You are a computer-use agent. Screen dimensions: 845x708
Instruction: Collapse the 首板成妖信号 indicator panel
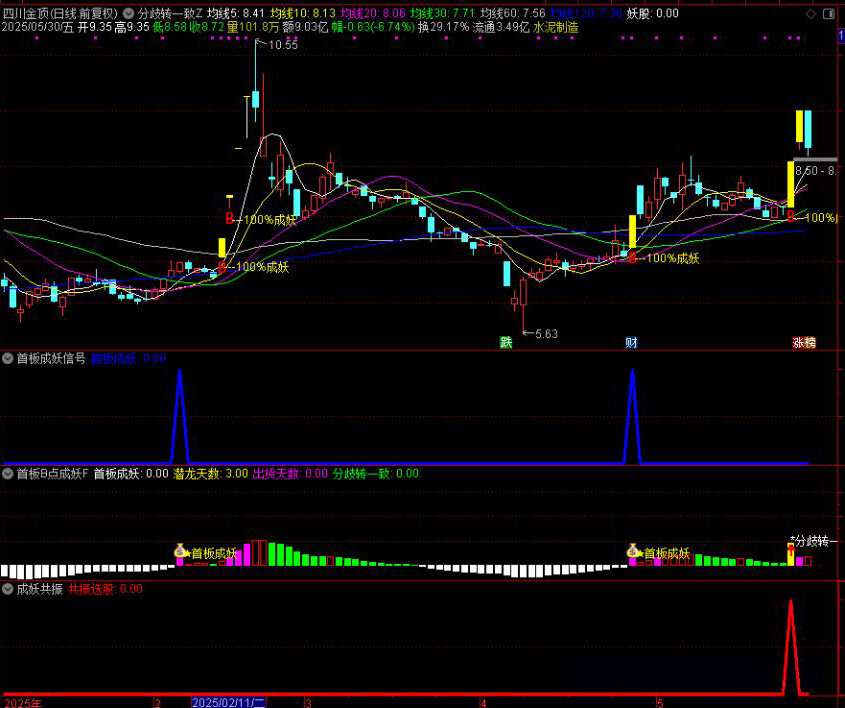(8, 357)
